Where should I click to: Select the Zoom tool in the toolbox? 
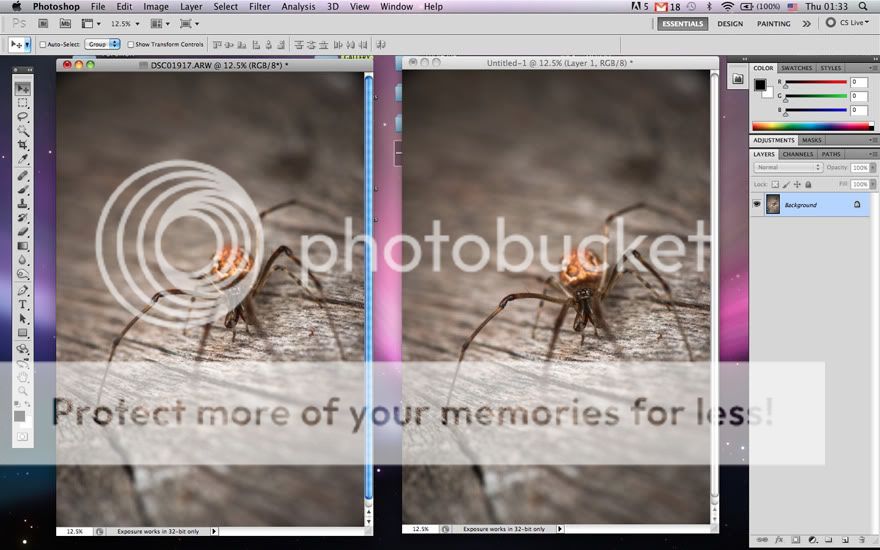click(x=22, y=391)
